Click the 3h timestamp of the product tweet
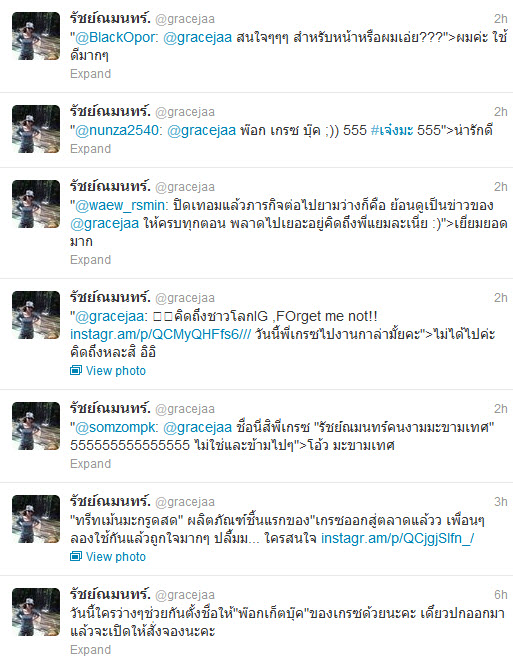Screen dimensions: 513x664 [501, 502]
